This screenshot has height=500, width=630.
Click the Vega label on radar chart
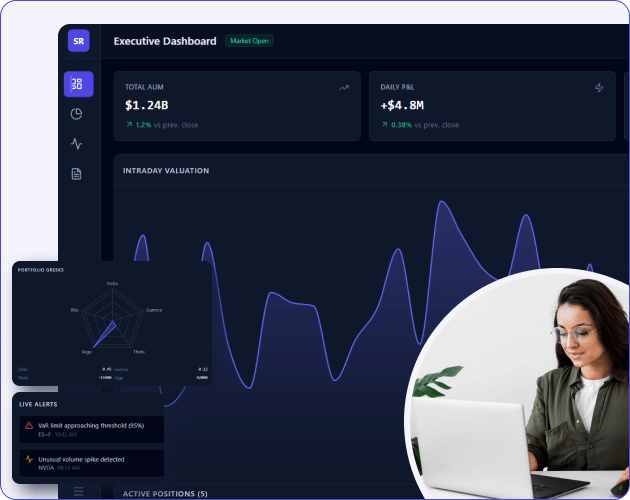87,352
